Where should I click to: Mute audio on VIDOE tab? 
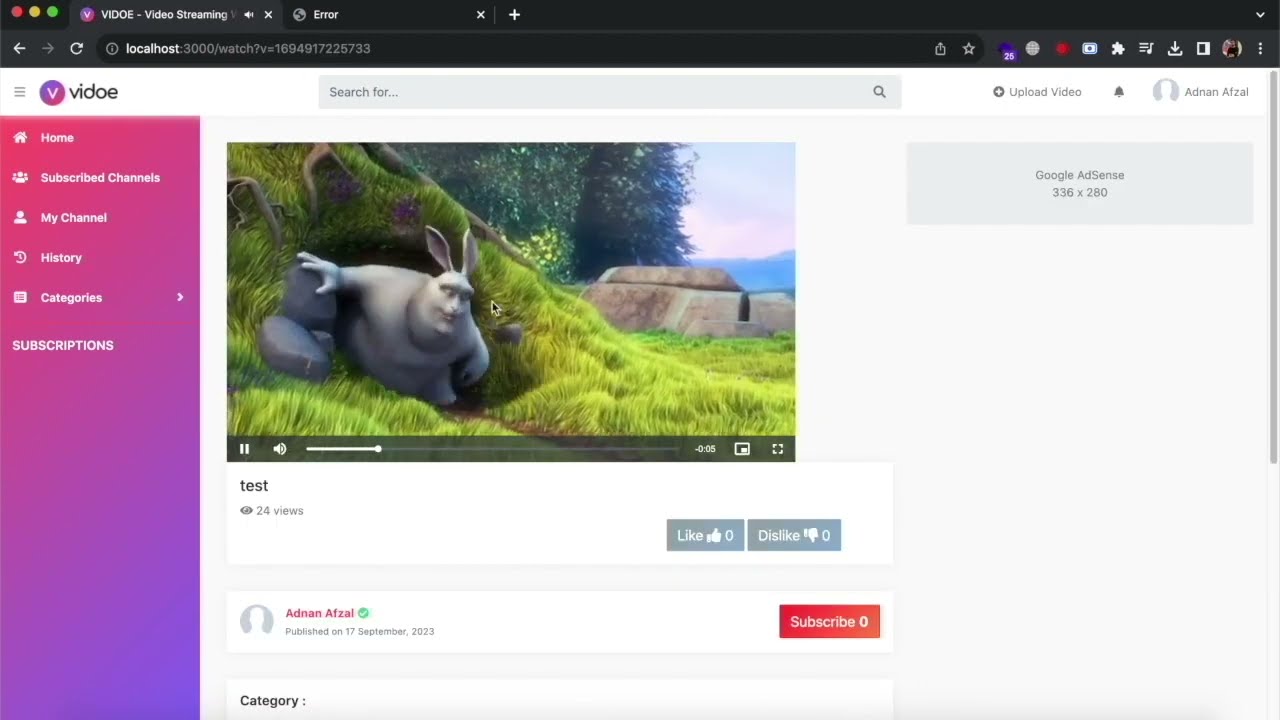pos(249,15)
